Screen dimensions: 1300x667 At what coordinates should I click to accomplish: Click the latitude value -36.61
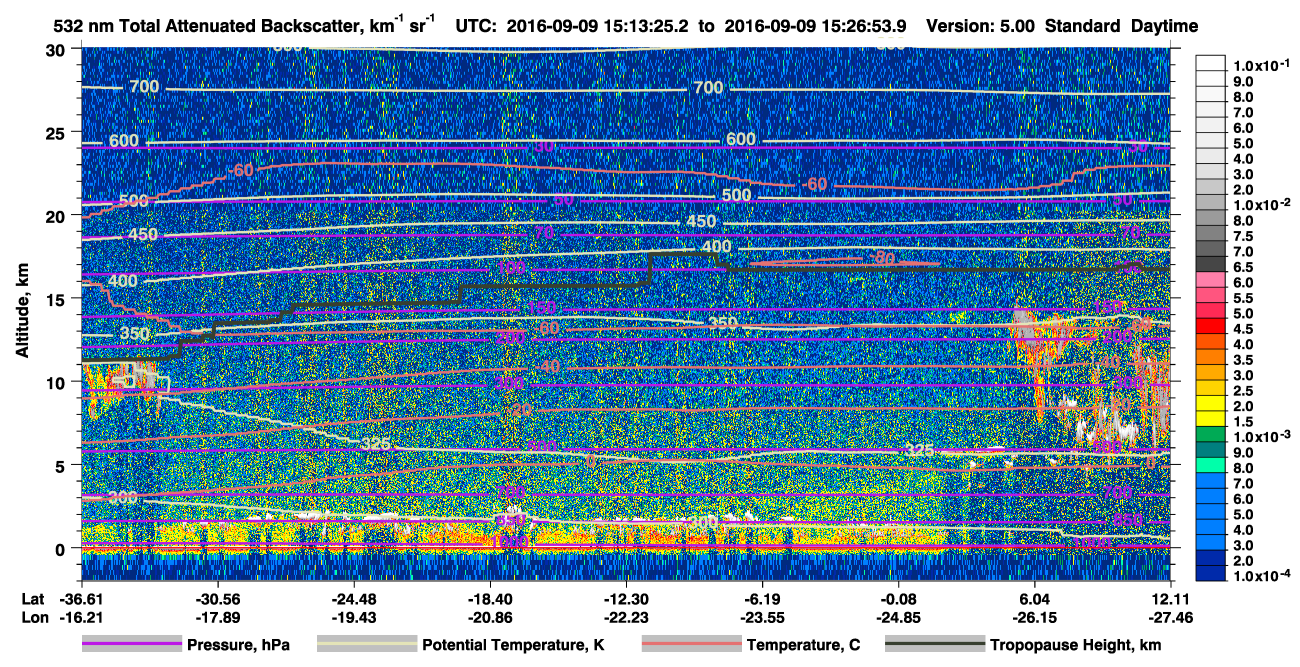[x=81, y=598]
